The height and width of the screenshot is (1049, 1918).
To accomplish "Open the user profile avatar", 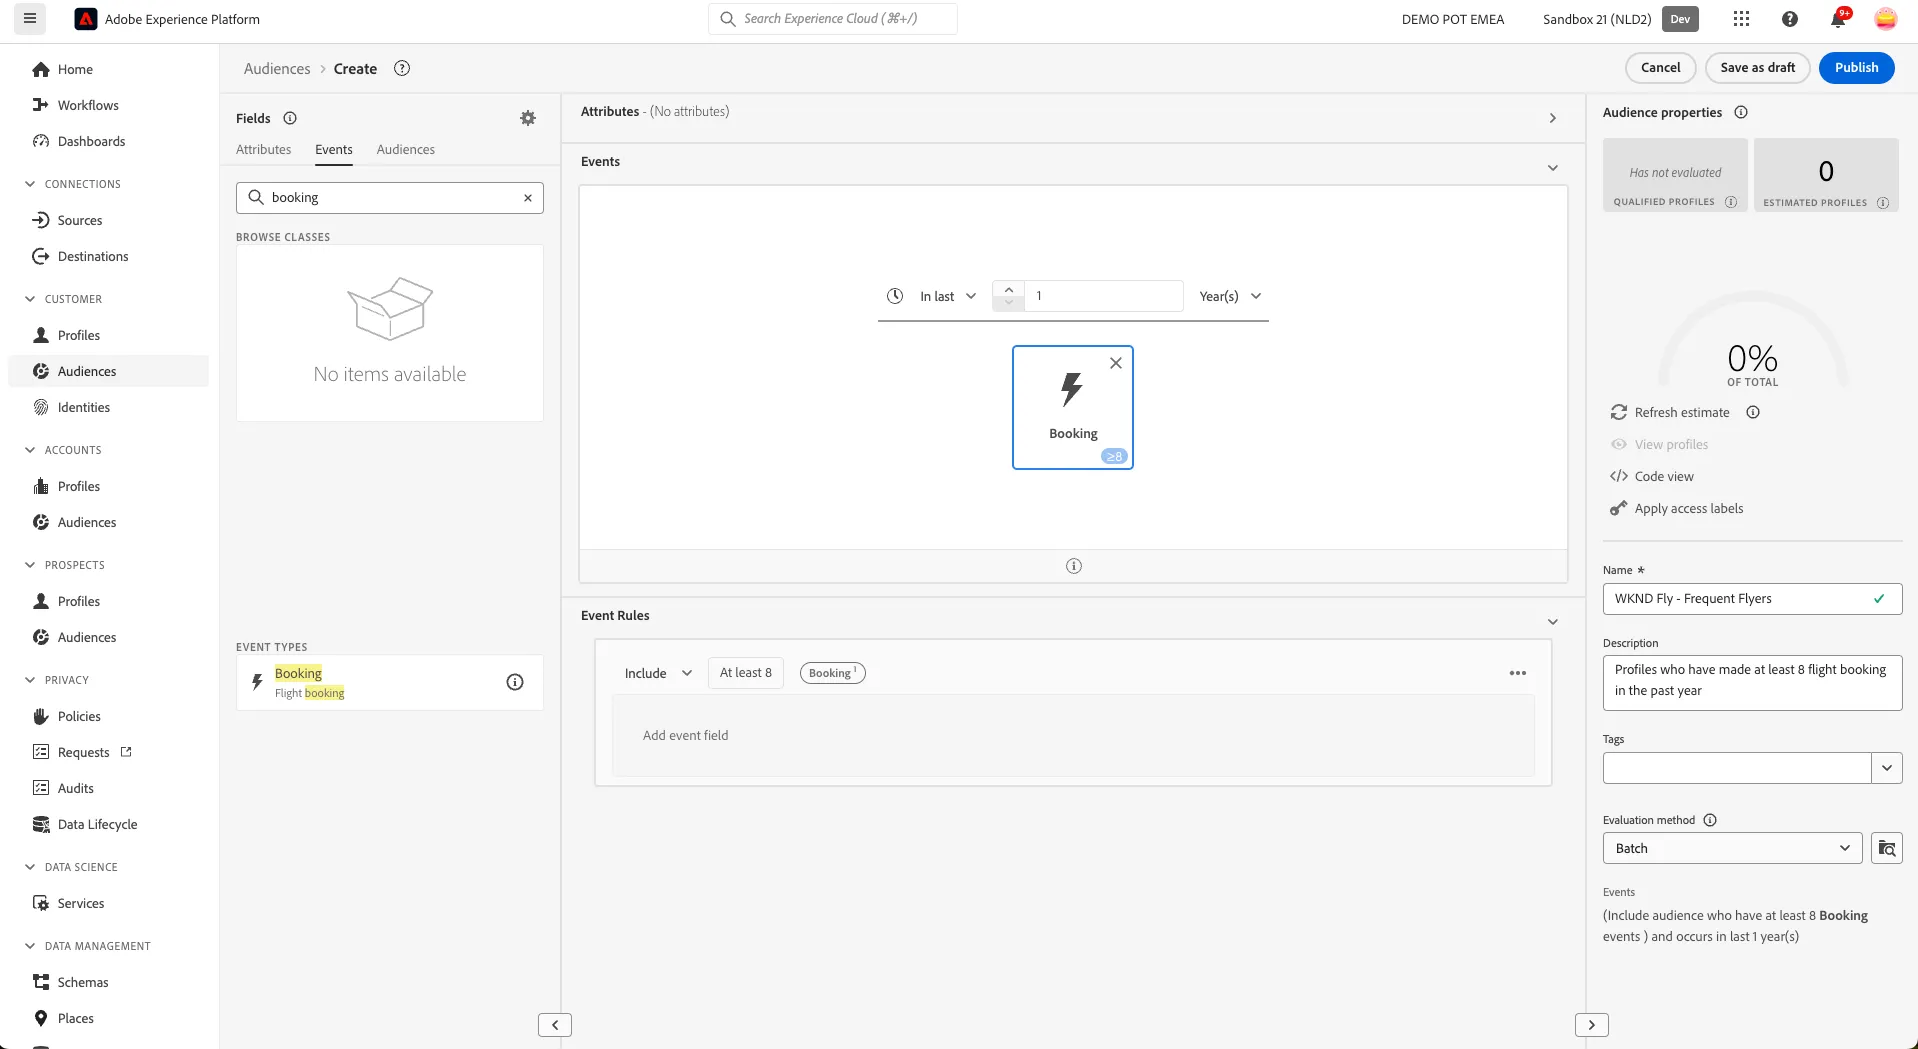I will 1885,19.
